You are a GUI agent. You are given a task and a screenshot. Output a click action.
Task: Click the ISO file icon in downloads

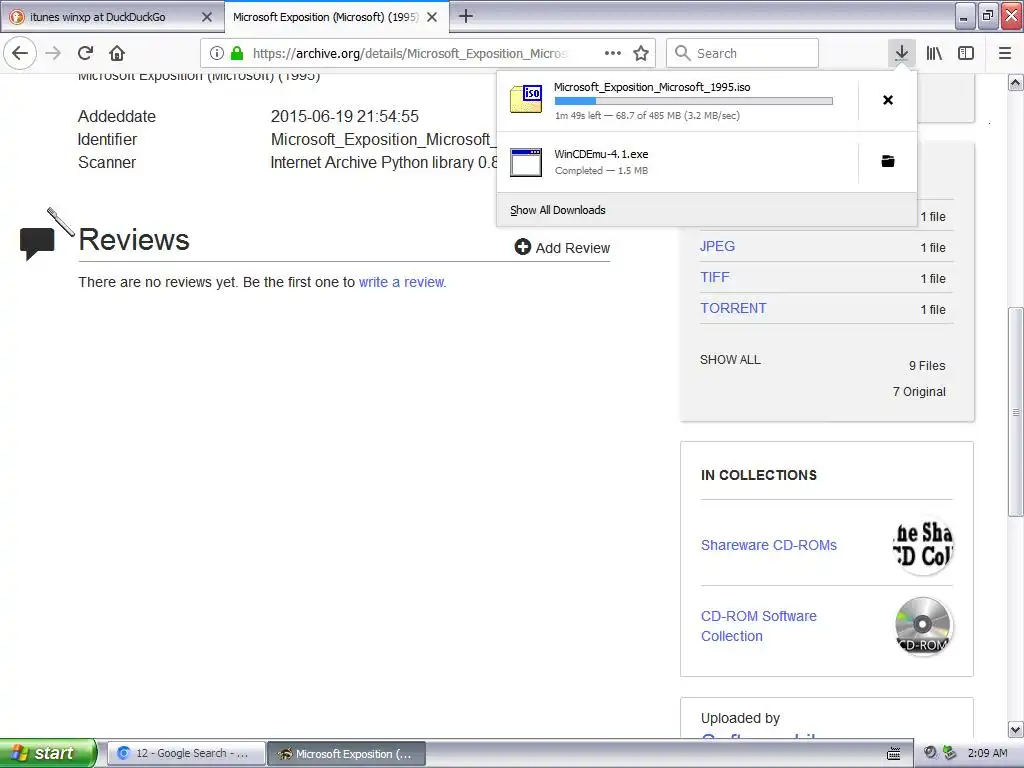coord(526,99)
